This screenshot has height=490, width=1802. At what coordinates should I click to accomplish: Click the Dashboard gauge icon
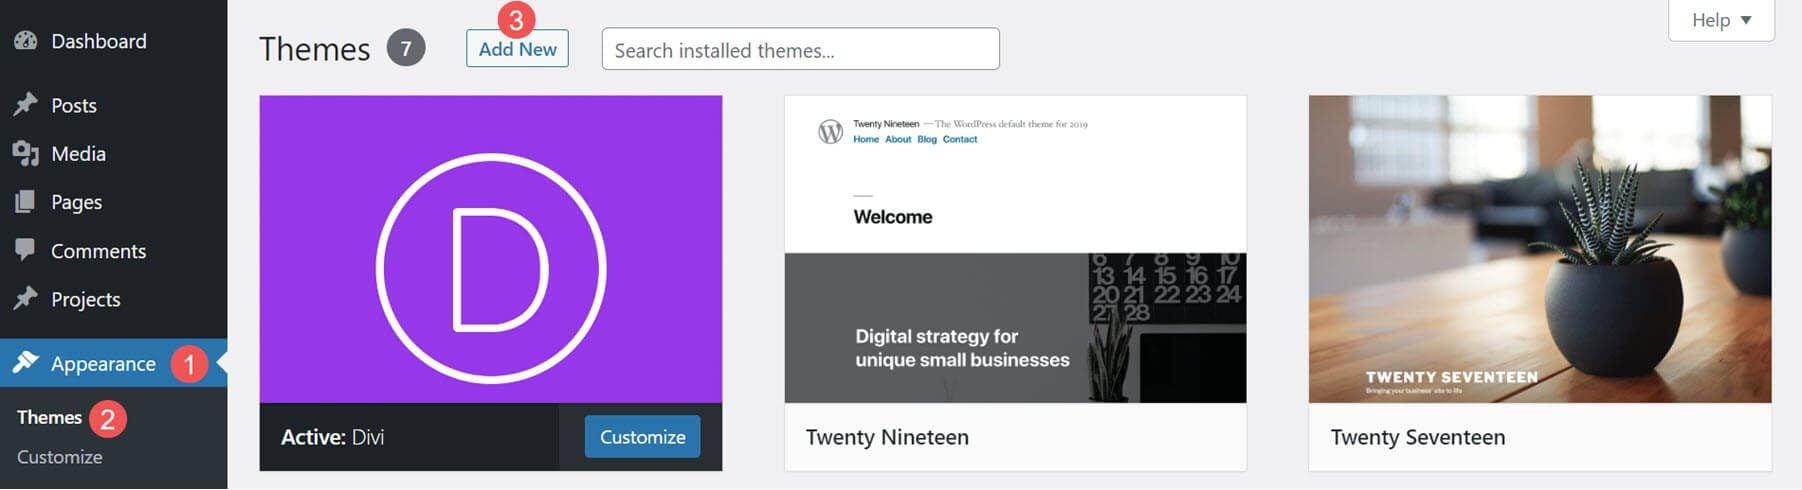[x=25, y=41]
